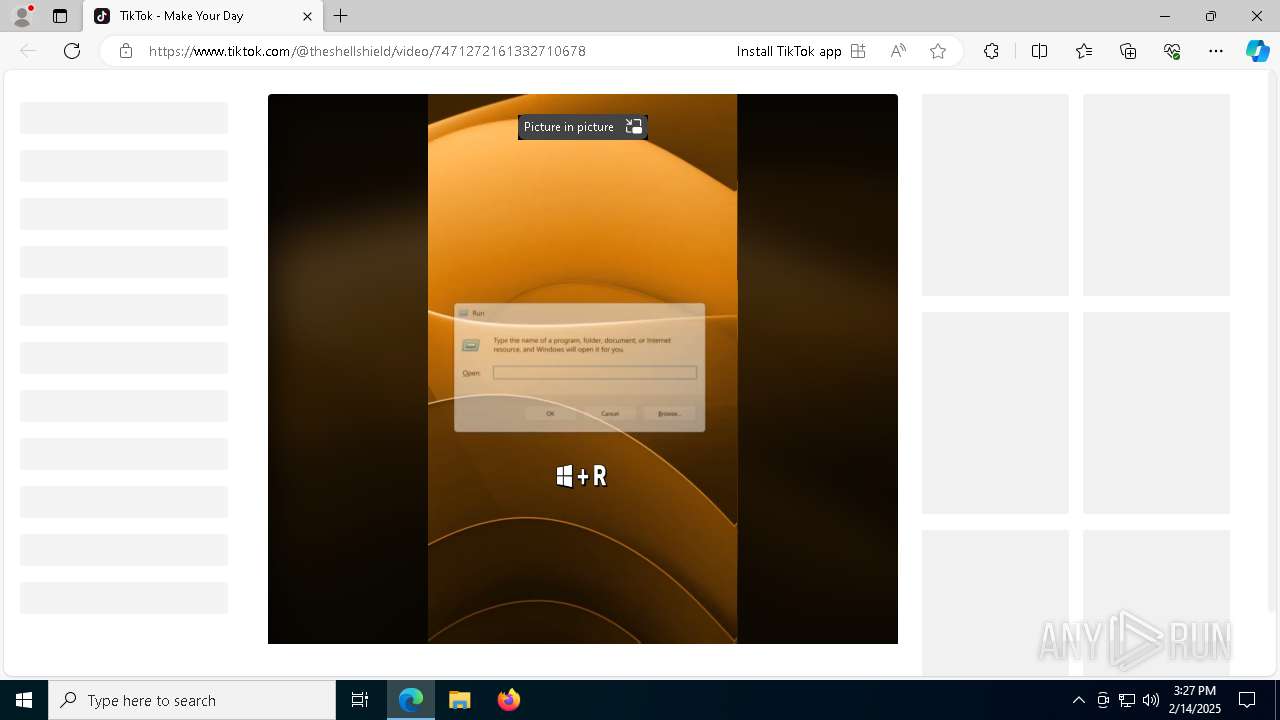Open a new browser tab
Viewport: 1280px width, 720px height.
341,16
